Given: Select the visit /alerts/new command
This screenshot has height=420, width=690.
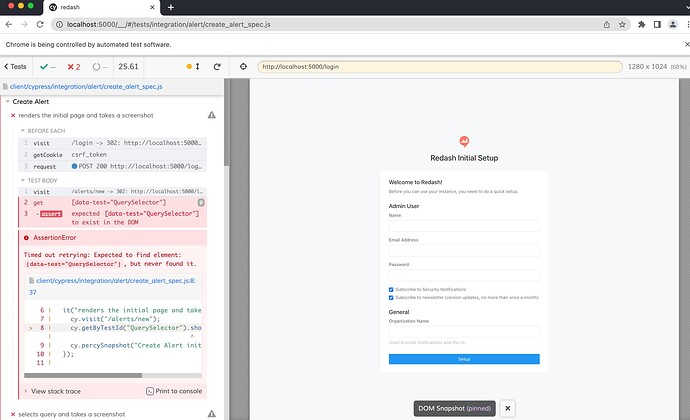Looking at the screenshot, I should coord(113,192).
